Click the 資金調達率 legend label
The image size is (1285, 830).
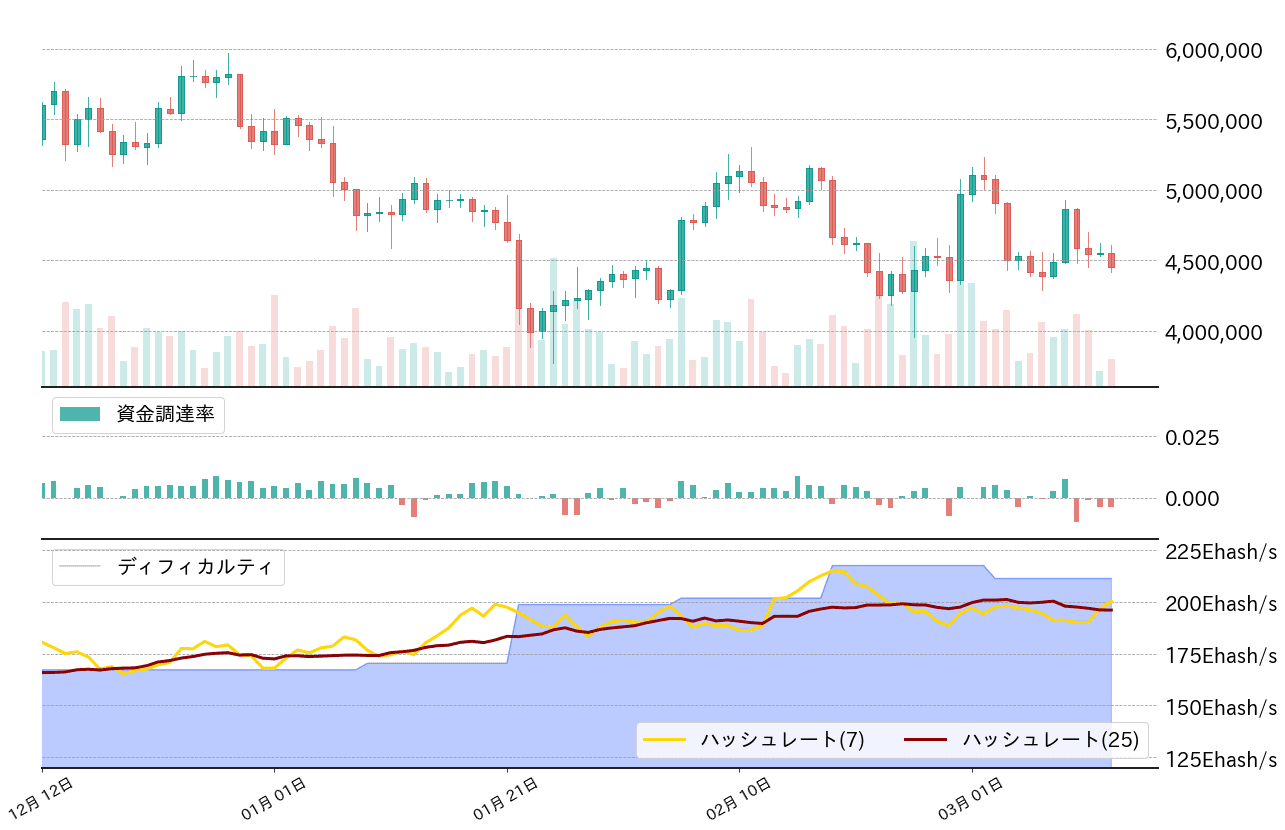tap(165, 415)
